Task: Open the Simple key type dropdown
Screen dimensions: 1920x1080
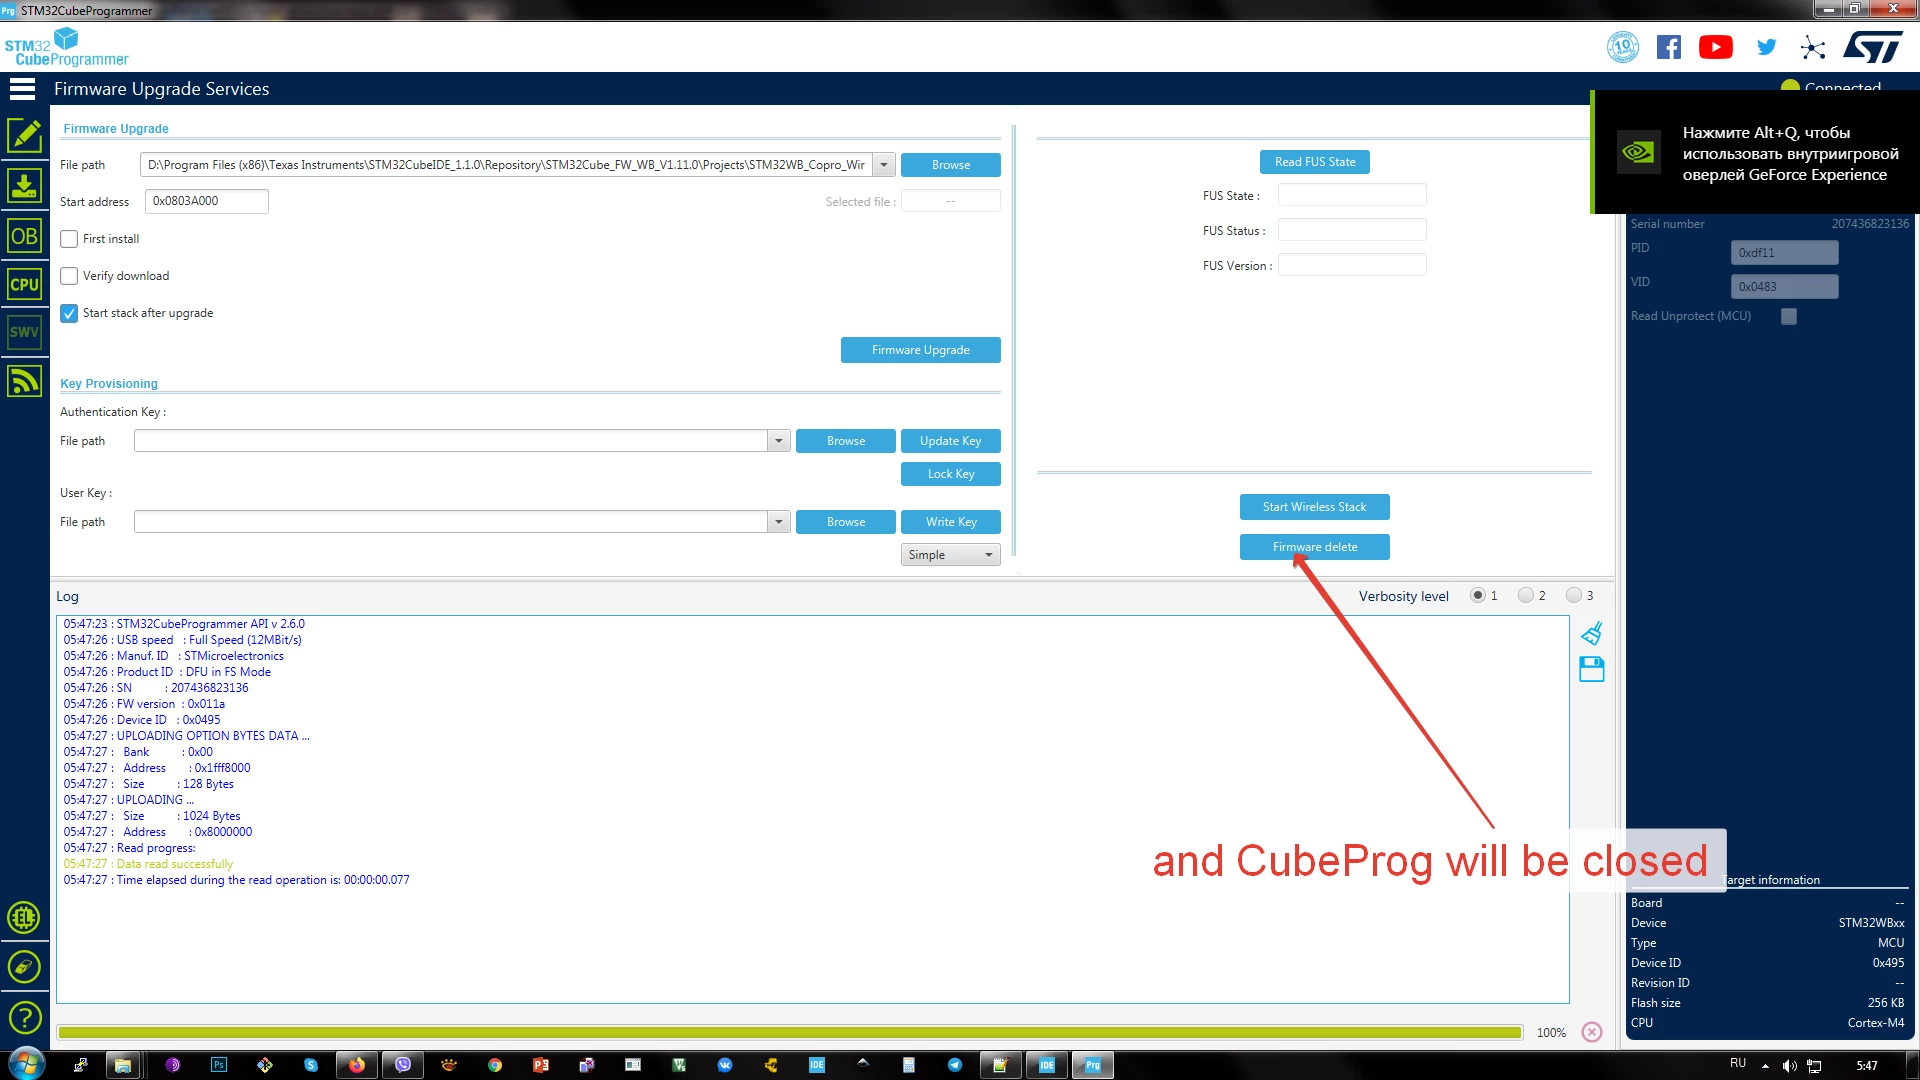Action: tap(950, 555)
